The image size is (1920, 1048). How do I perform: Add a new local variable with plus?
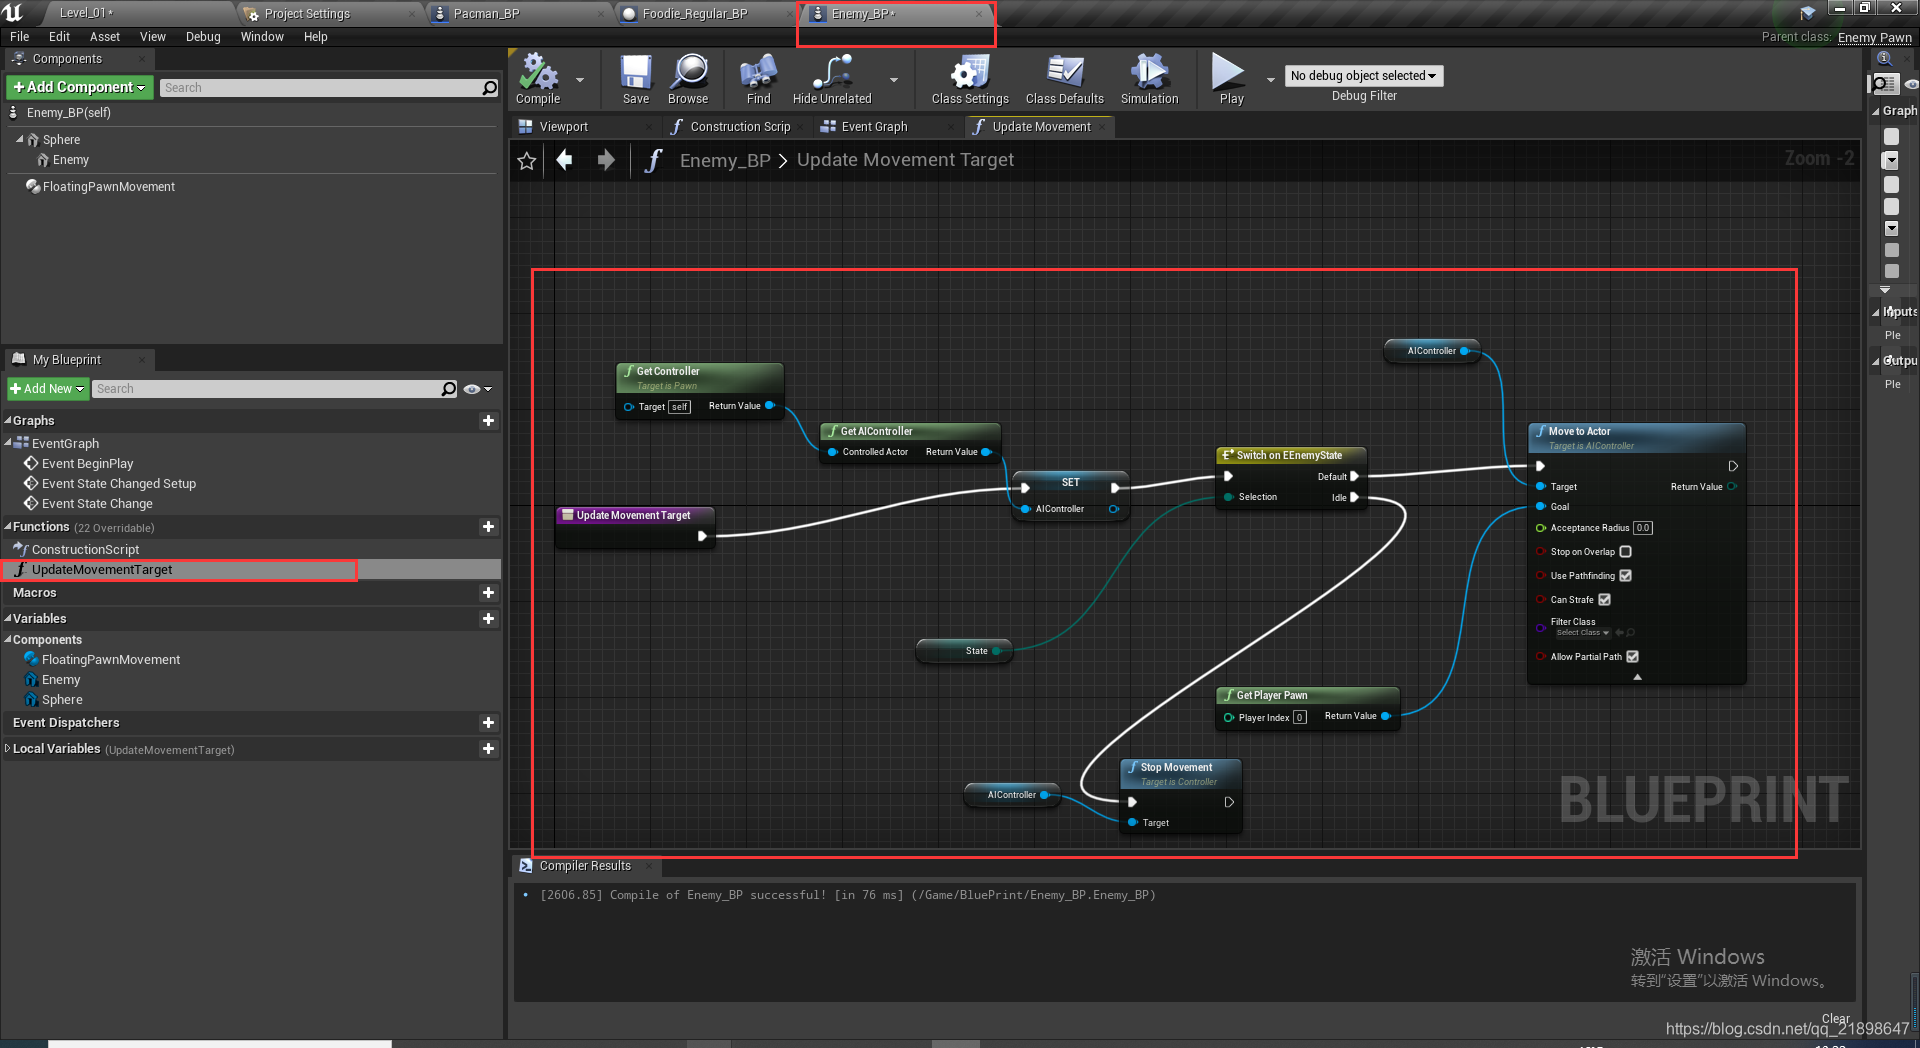click(x=488, y=749)
